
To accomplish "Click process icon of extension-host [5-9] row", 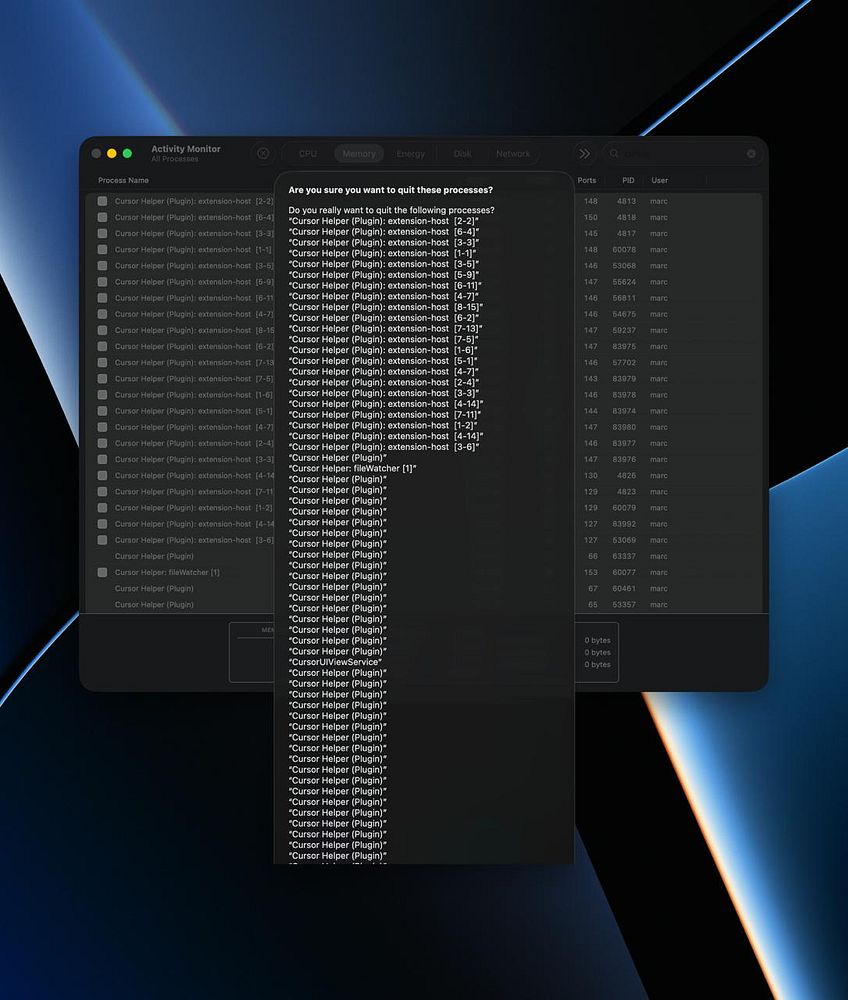I will pyautogui.click(x=102, y=282).
